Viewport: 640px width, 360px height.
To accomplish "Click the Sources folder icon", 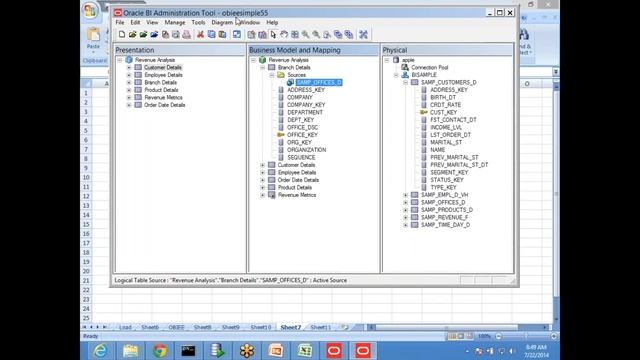I will tap(281, 75).
